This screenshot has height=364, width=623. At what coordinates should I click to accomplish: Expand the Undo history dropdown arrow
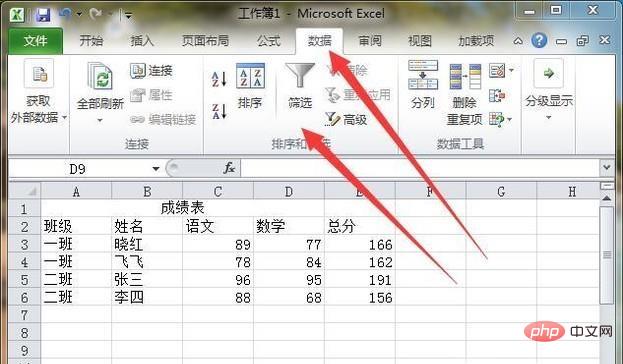coord(79,15)
